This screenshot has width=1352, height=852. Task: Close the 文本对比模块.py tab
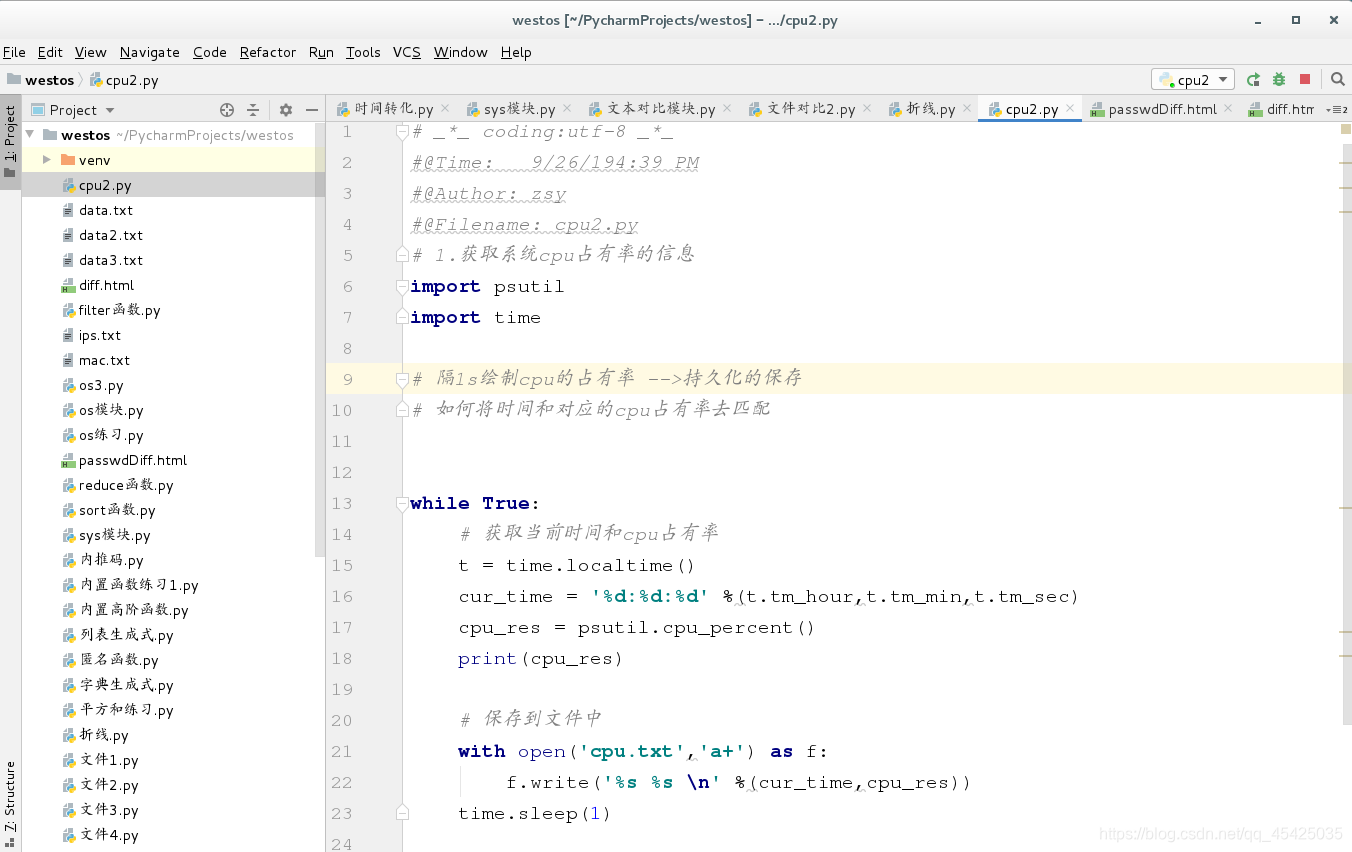(727, 108)
